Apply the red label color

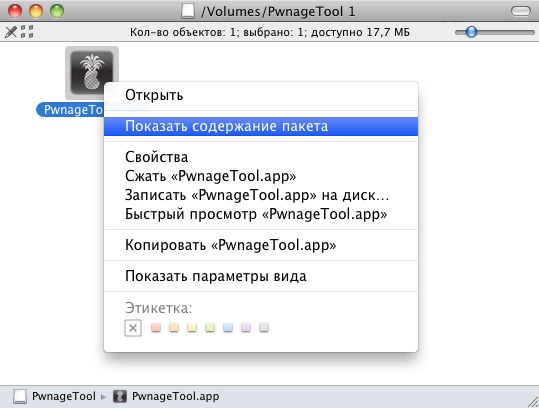click(x=156, y=327)
